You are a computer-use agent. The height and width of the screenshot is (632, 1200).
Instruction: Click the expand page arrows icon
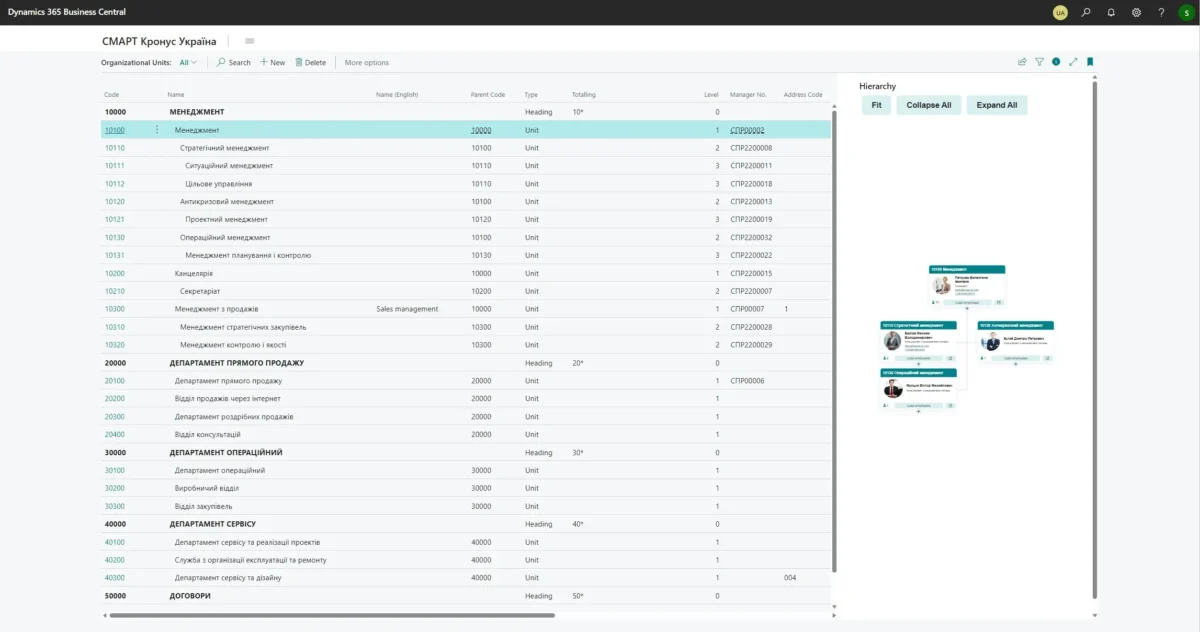pyautogui.click(x=1073, y=62)
